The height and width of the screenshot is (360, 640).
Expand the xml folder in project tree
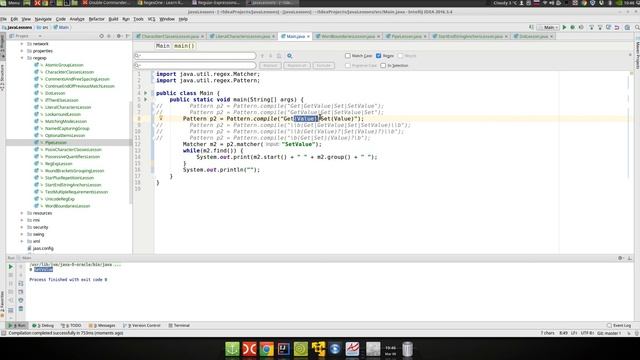[x=22, y=241]
